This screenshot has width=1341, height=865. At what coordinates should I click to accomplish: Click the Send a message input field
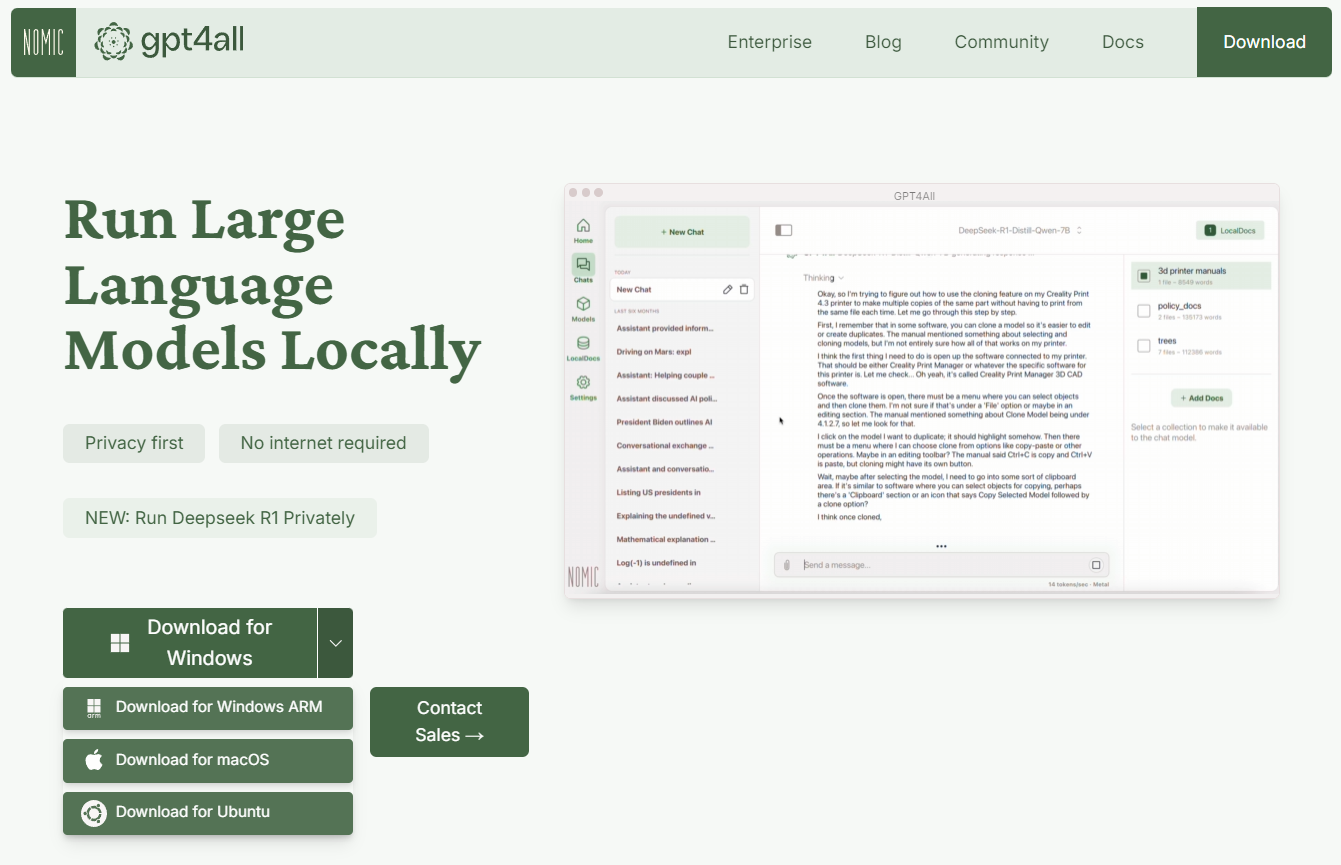click(x=940, y=565)
